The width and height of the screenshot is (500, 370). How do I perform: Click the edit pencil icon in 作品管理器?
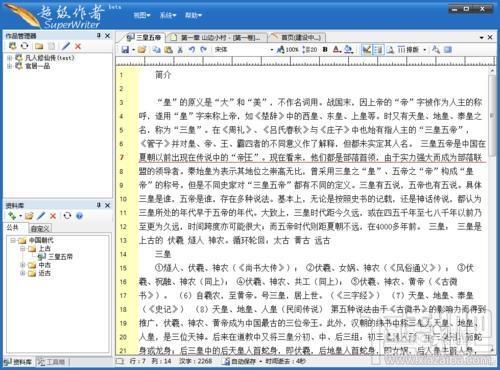[66, 46]
